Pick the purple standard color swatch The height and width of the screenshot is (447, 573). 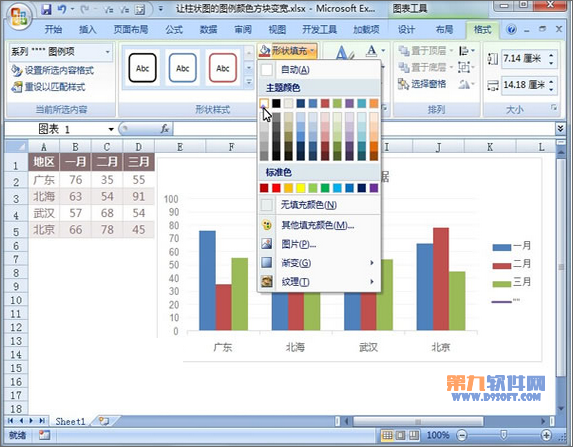point(374,188)
